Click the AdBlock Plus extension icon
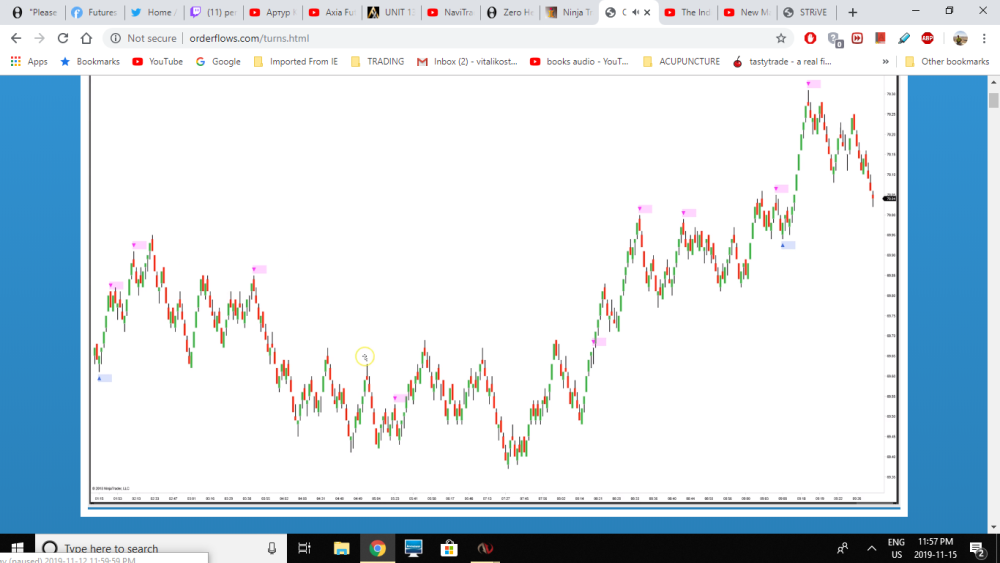Viewport: 1000px width, 563px height. [927, 38]
